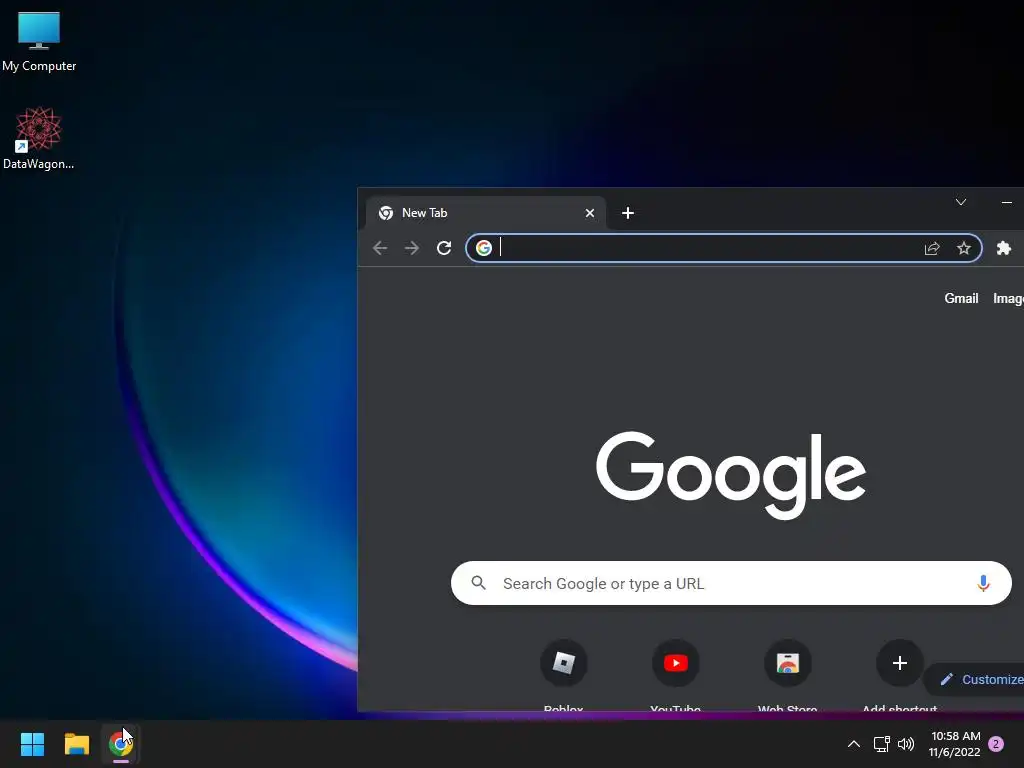Click the Chrome forward arrow
The height and width of the screenshot is (768, 1024).
click(411, 248)
